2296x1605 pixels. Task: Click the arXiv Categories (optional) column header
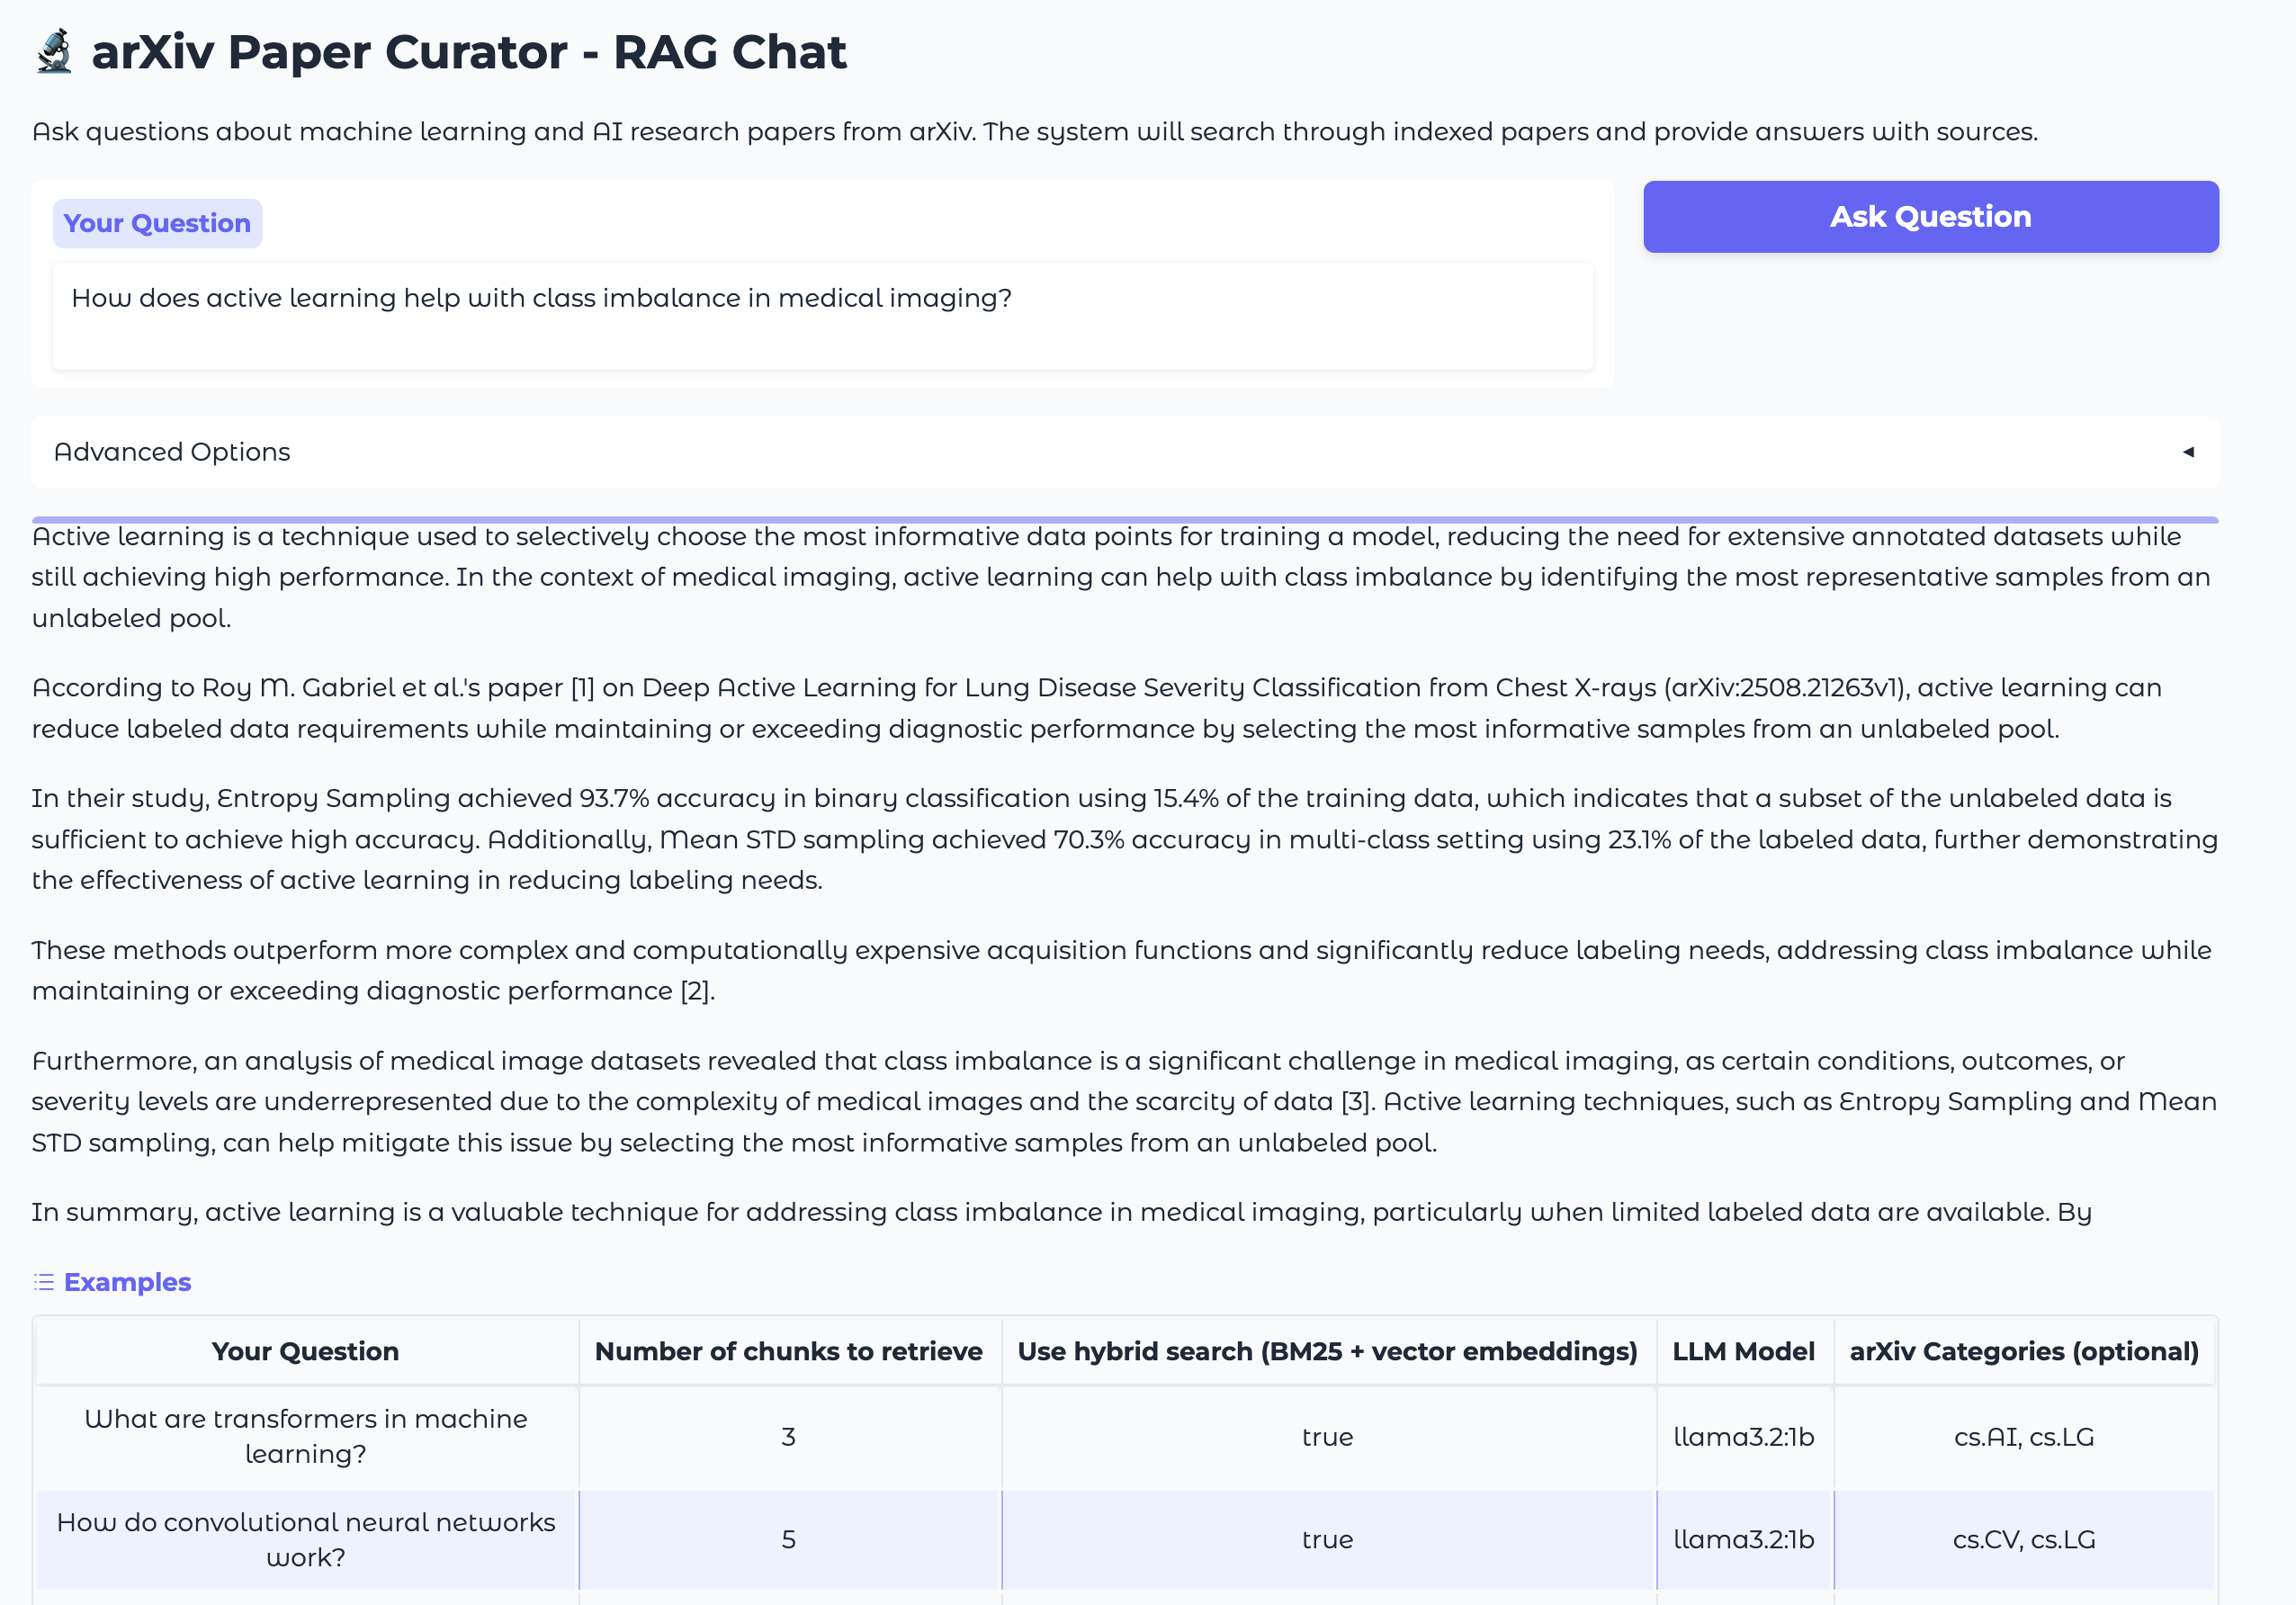pyautogui.click(x=2023, y=1351)
